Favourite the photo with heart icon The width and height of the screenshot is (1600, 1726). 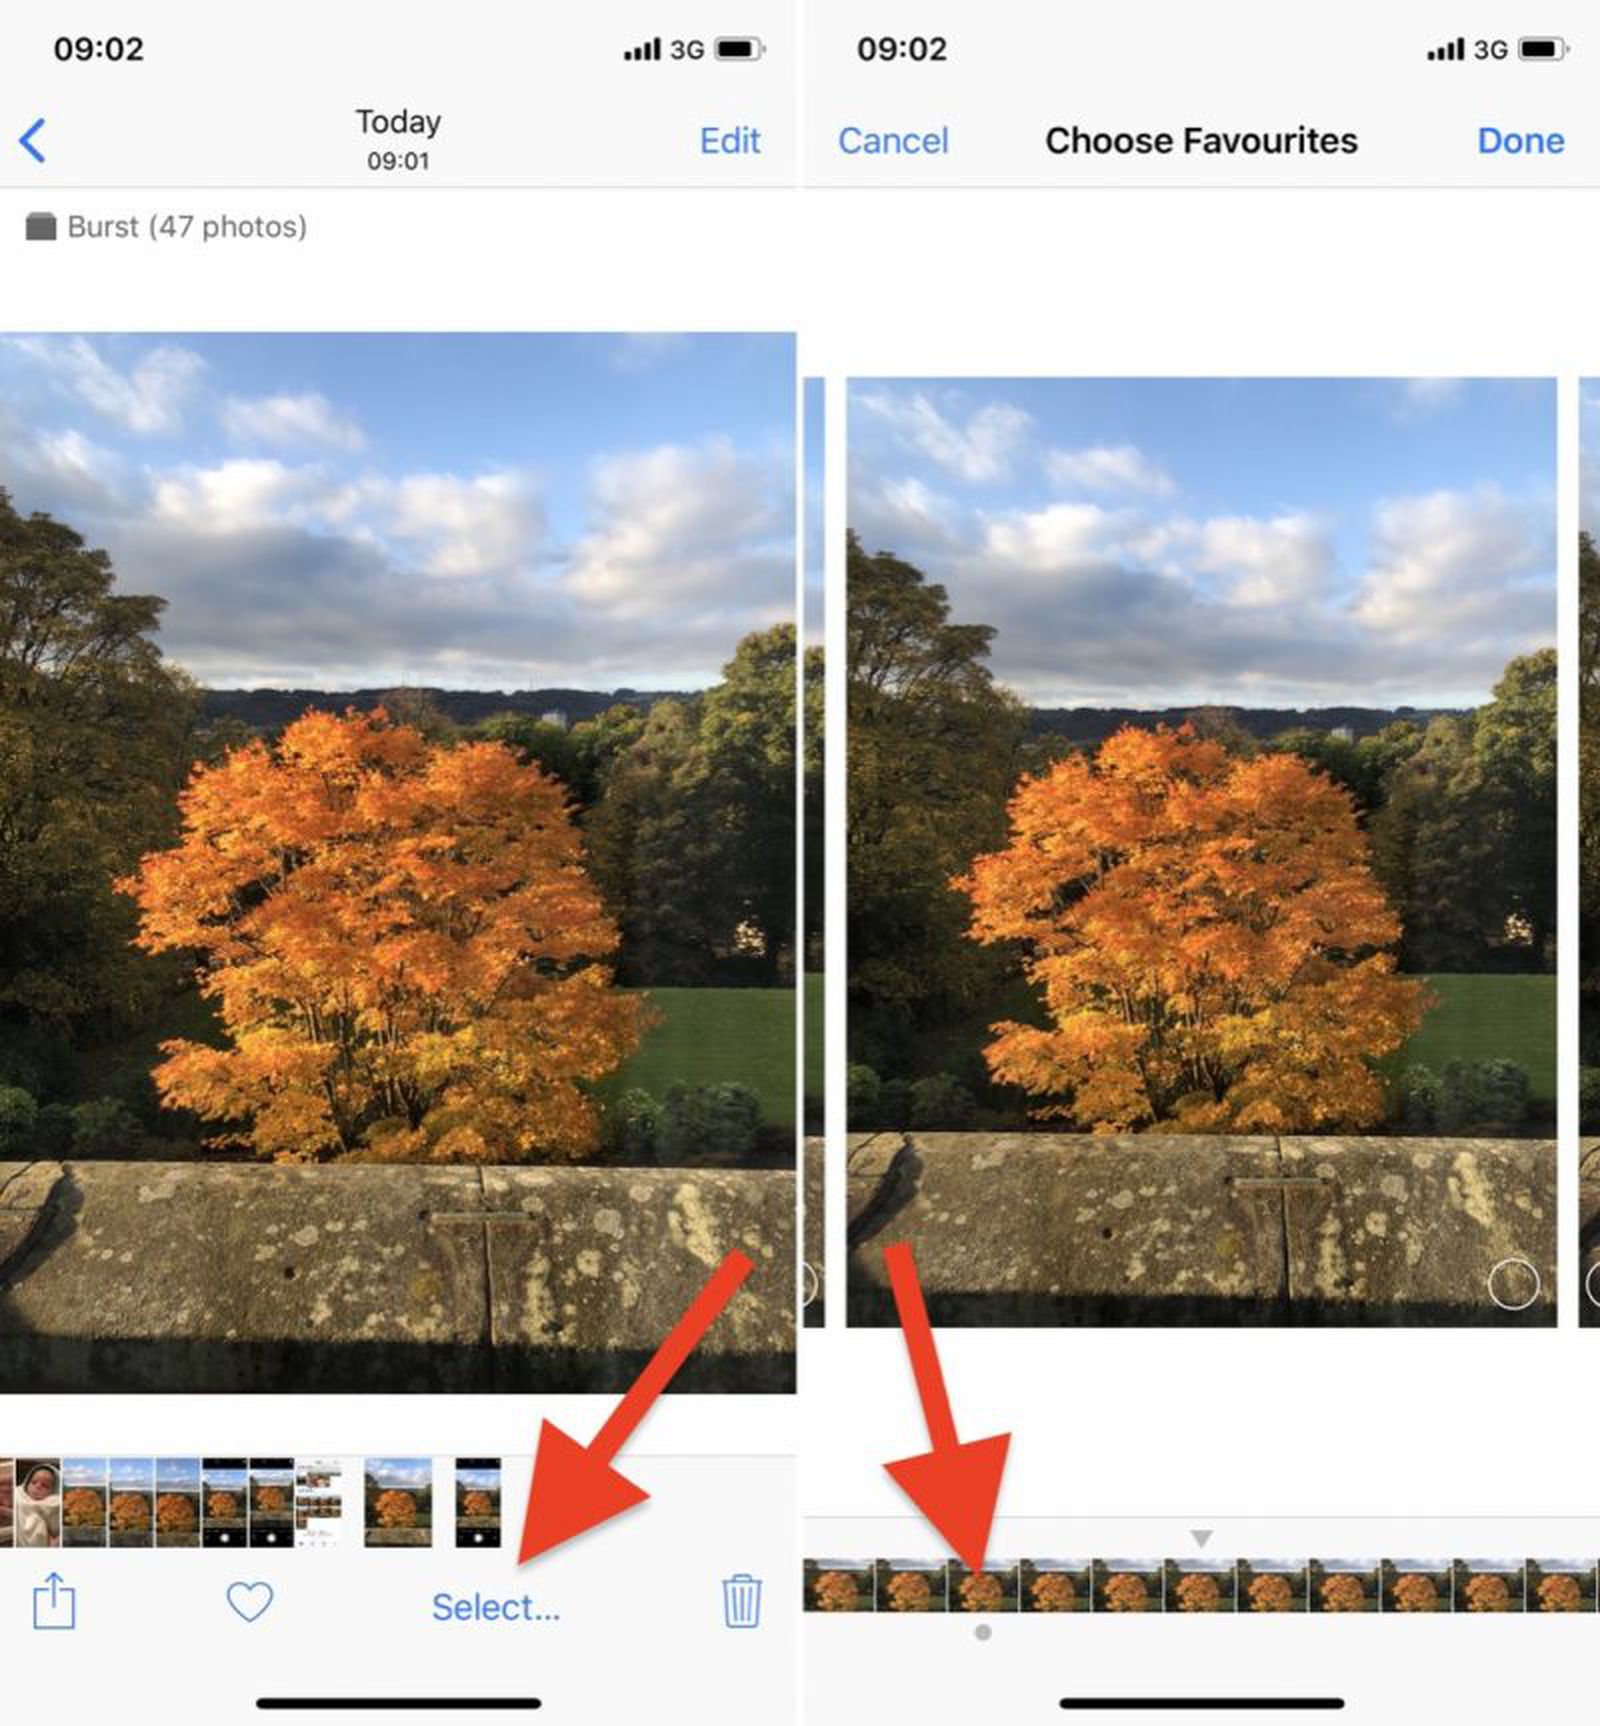click(x=249, y=1602)
